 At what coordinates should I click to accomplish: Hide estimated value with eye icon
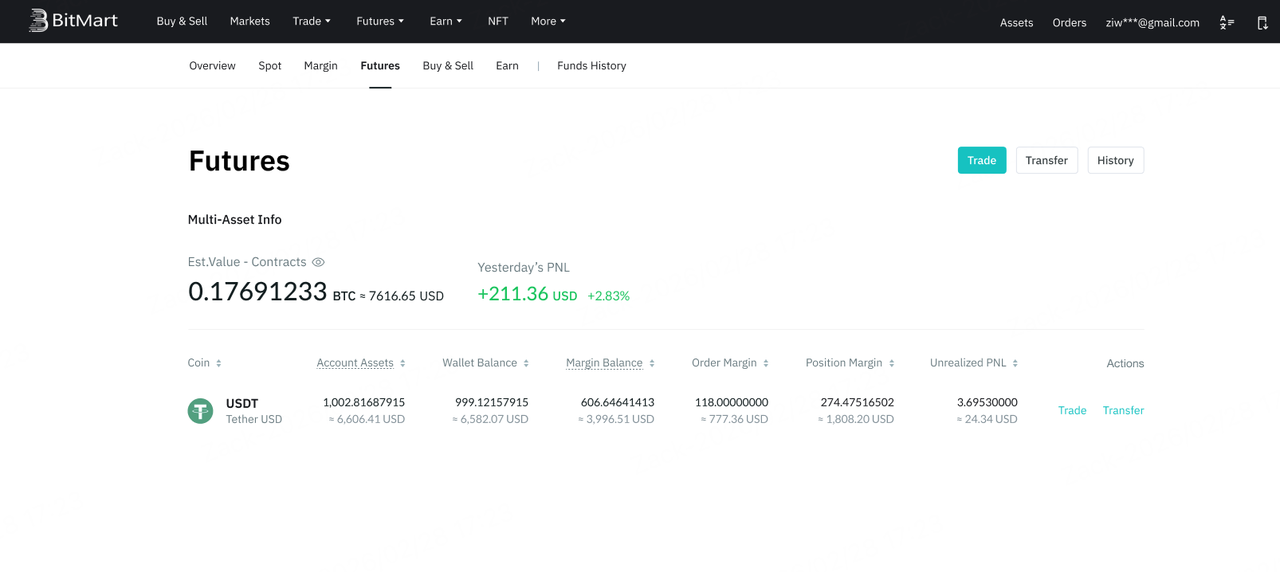click(x=318, y=262)
